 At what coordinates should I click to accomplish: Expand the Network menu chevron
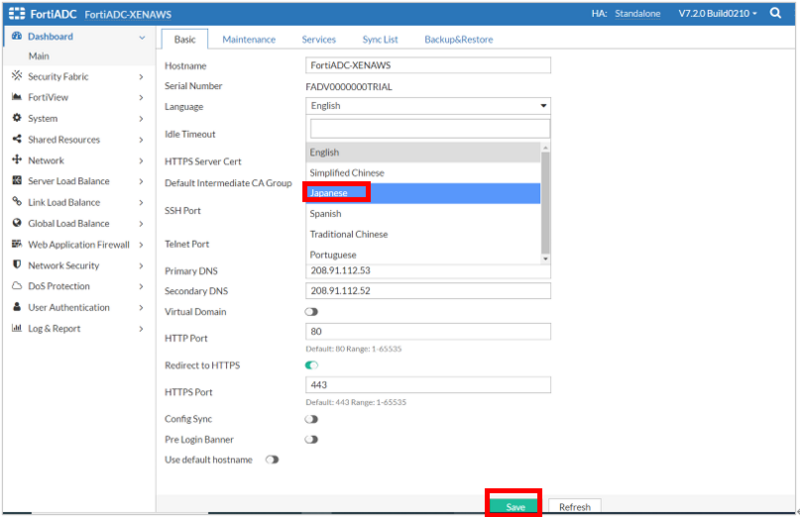click(x=141, y=161)
